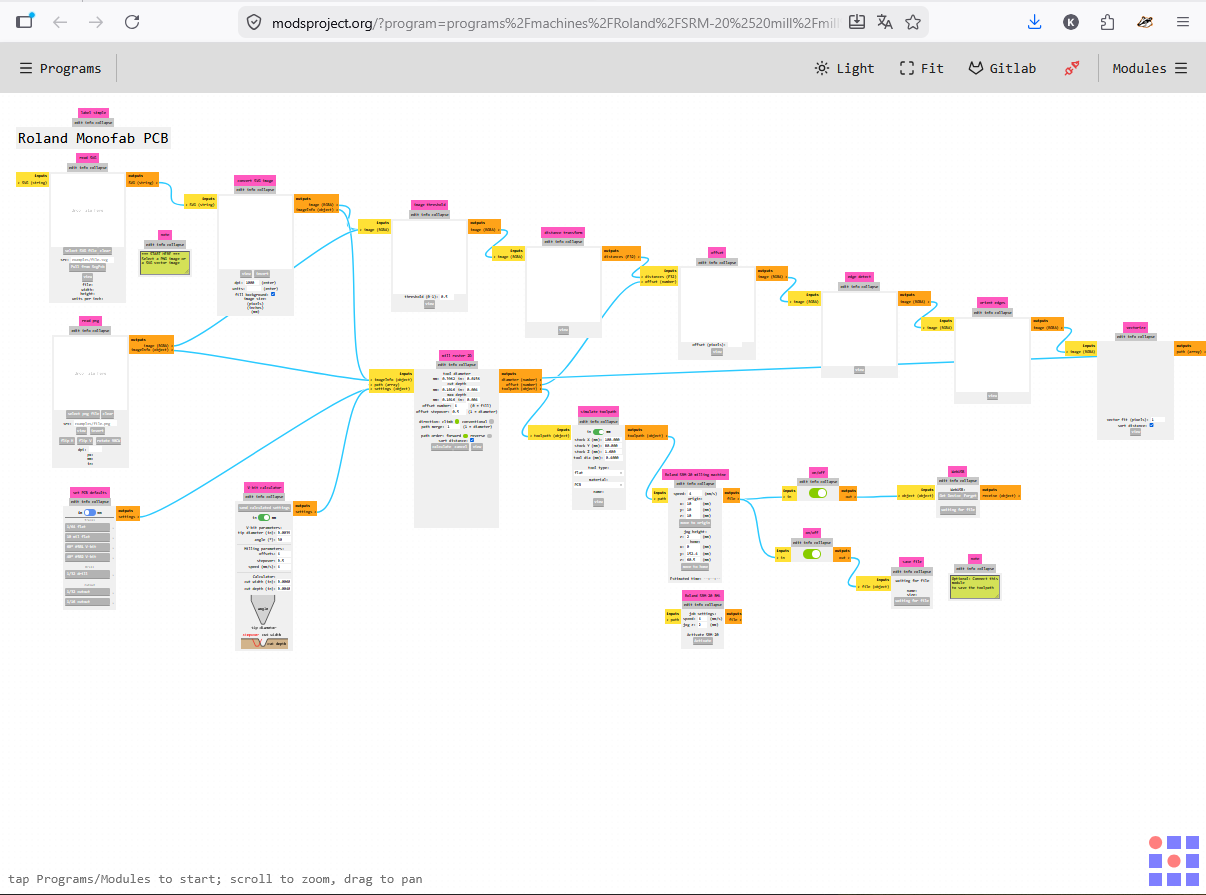Image resolution: width=1206 pixels, height=895 pixels.
Task: Click Fit to fit view
Action: point(921,68)
